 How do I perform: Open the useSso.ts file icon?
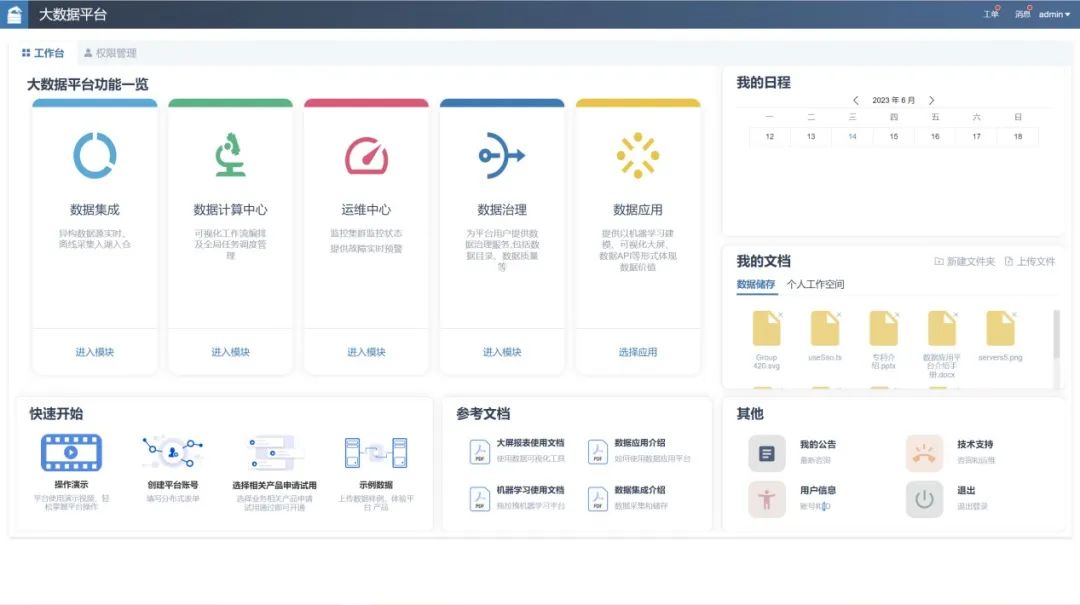[x=824, y=328]
